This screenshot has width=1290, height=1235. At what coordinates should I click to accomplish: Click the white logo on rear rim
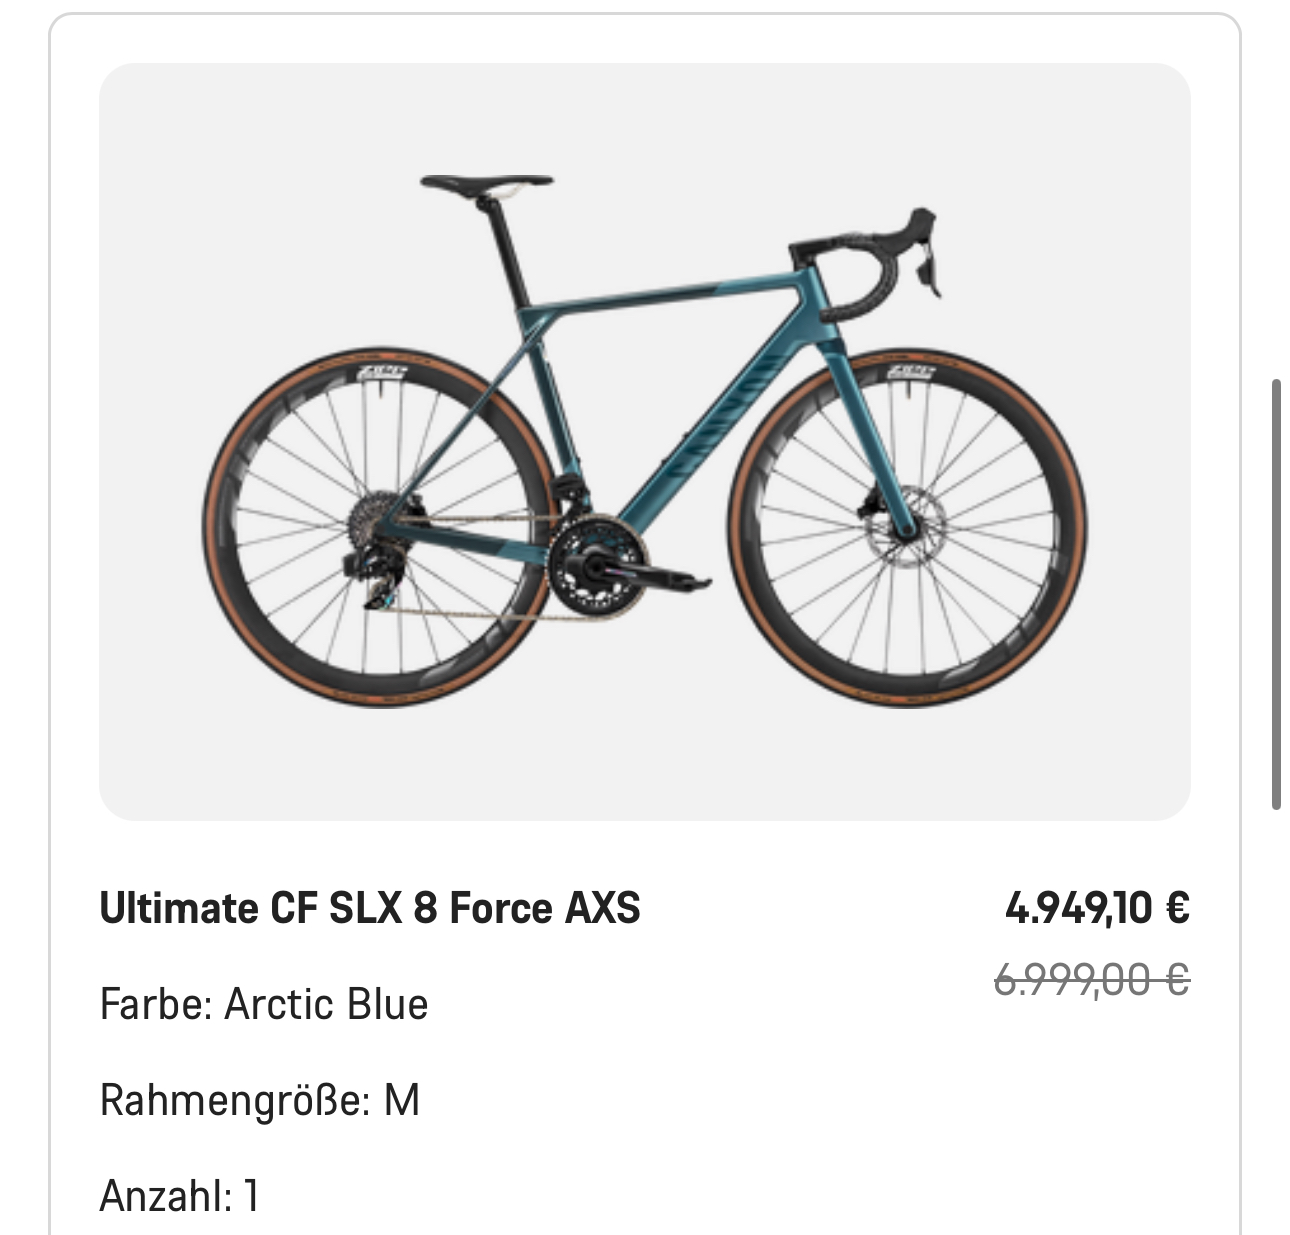383,373
